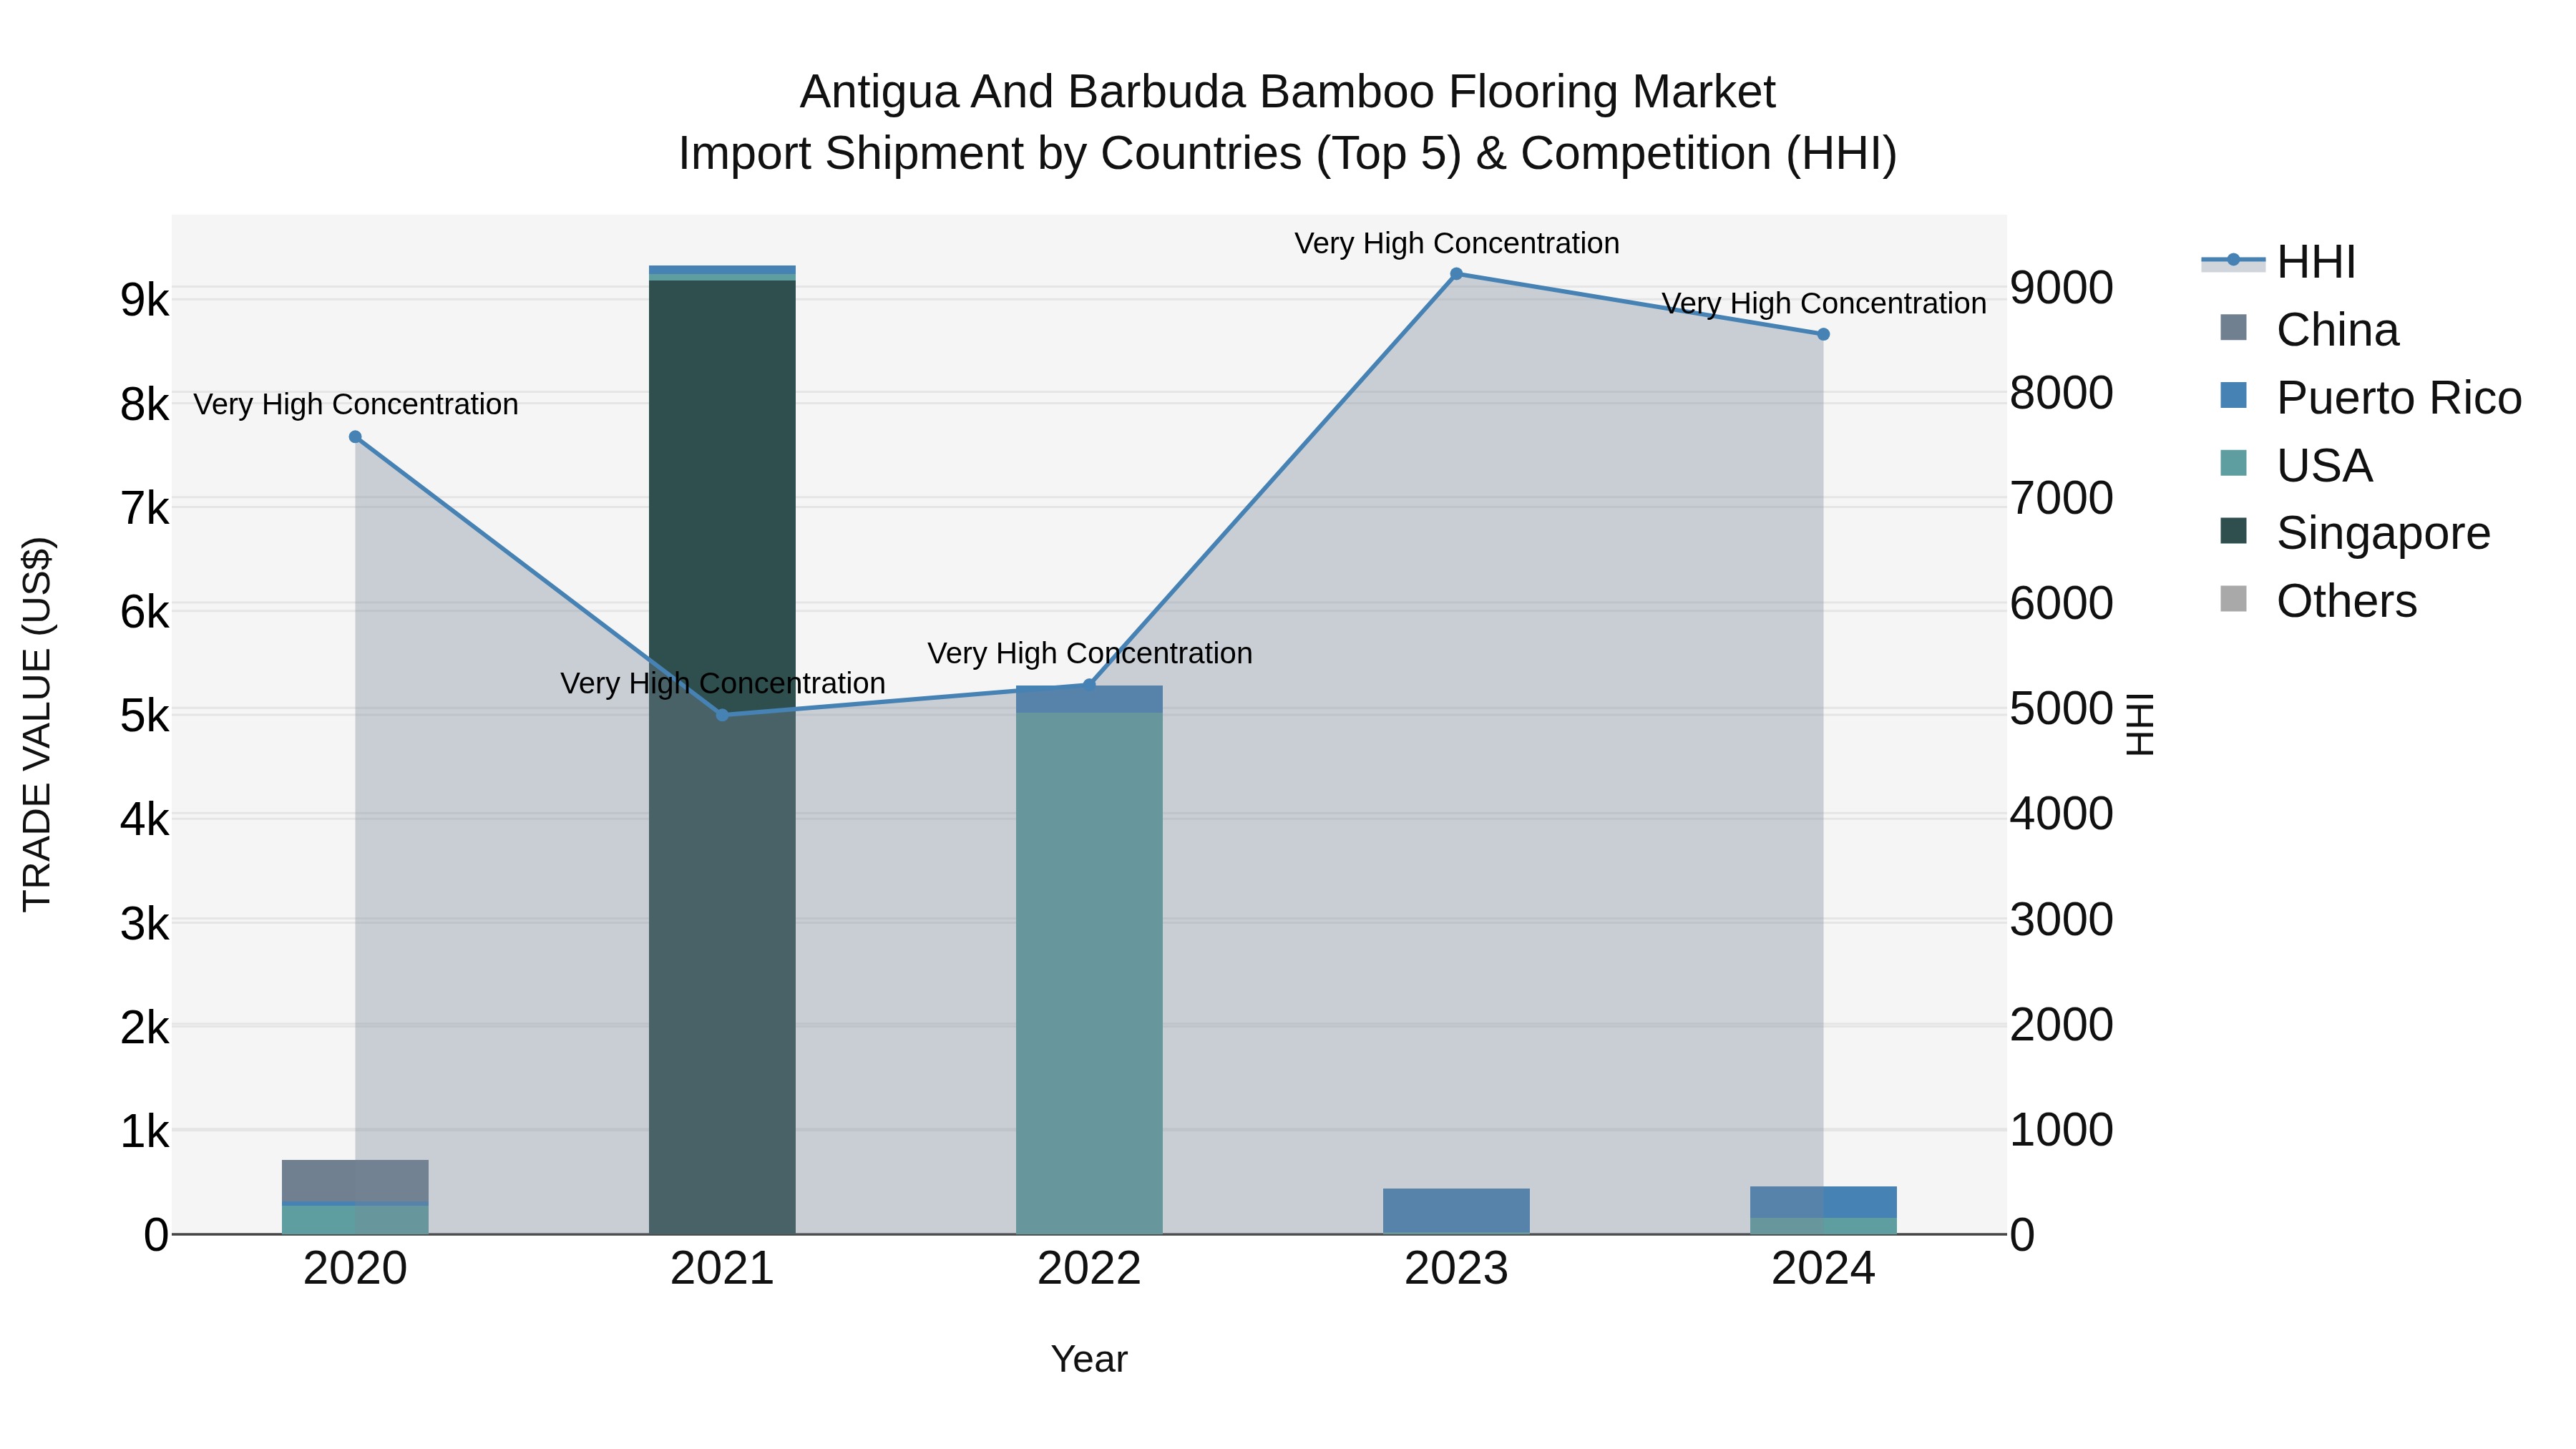Click the USA teal legend swatch
The image size is (2576, 1449).
point(2233,463)
